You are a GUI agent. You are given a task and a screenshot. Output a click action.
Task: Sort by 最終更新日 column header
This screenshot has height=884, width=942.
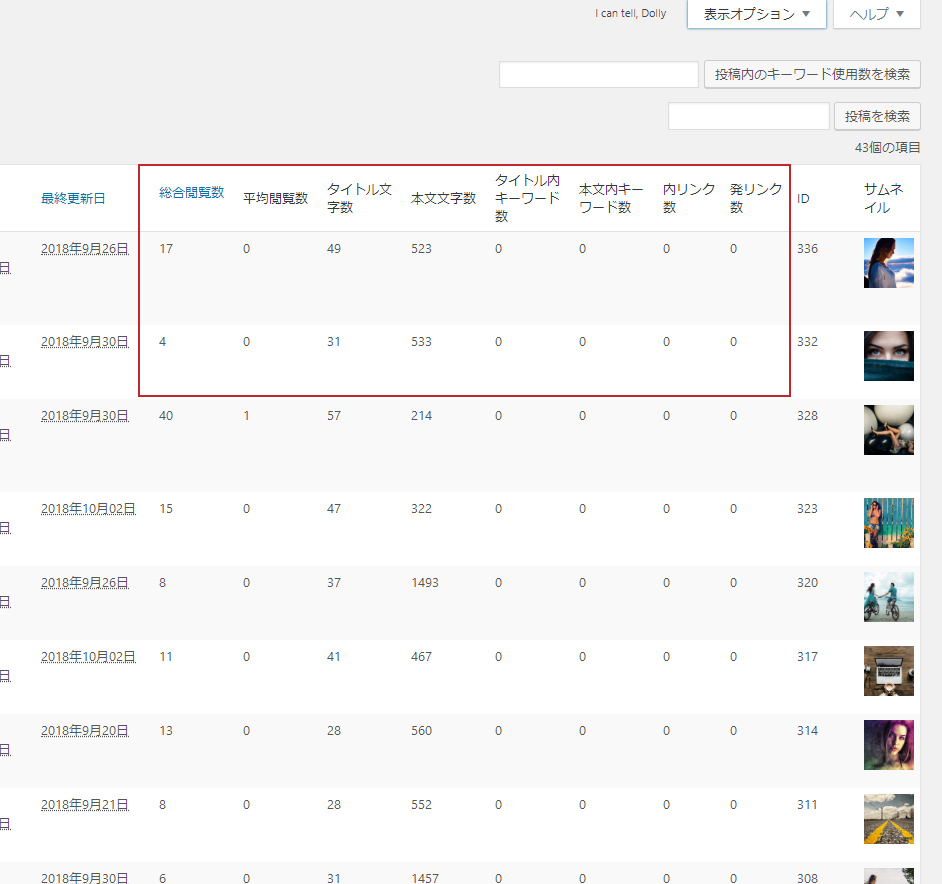pos(73,198)
